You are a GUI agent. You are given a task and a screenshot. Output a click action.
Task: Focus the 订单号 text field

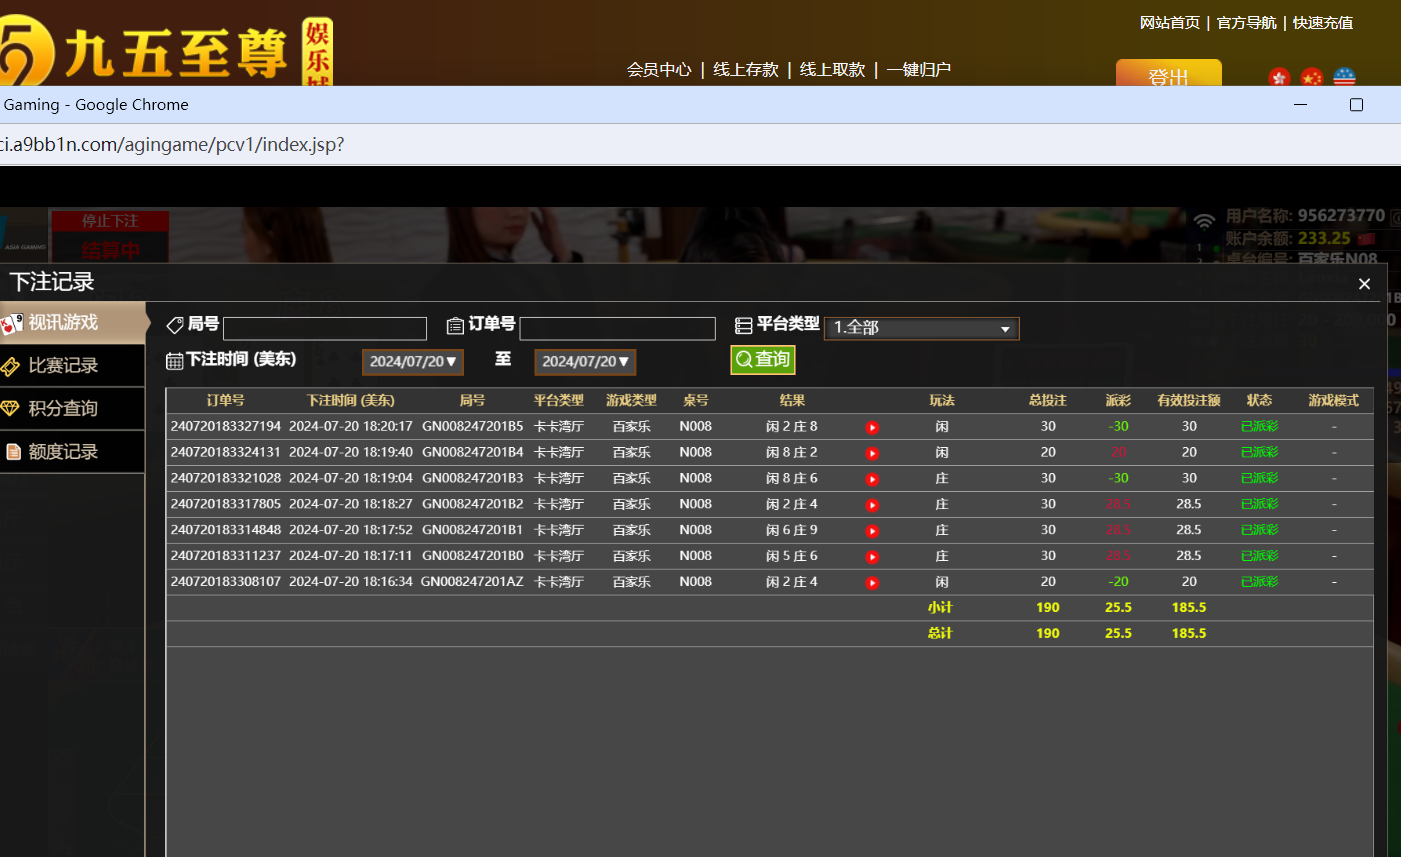[x=617, y=328]
